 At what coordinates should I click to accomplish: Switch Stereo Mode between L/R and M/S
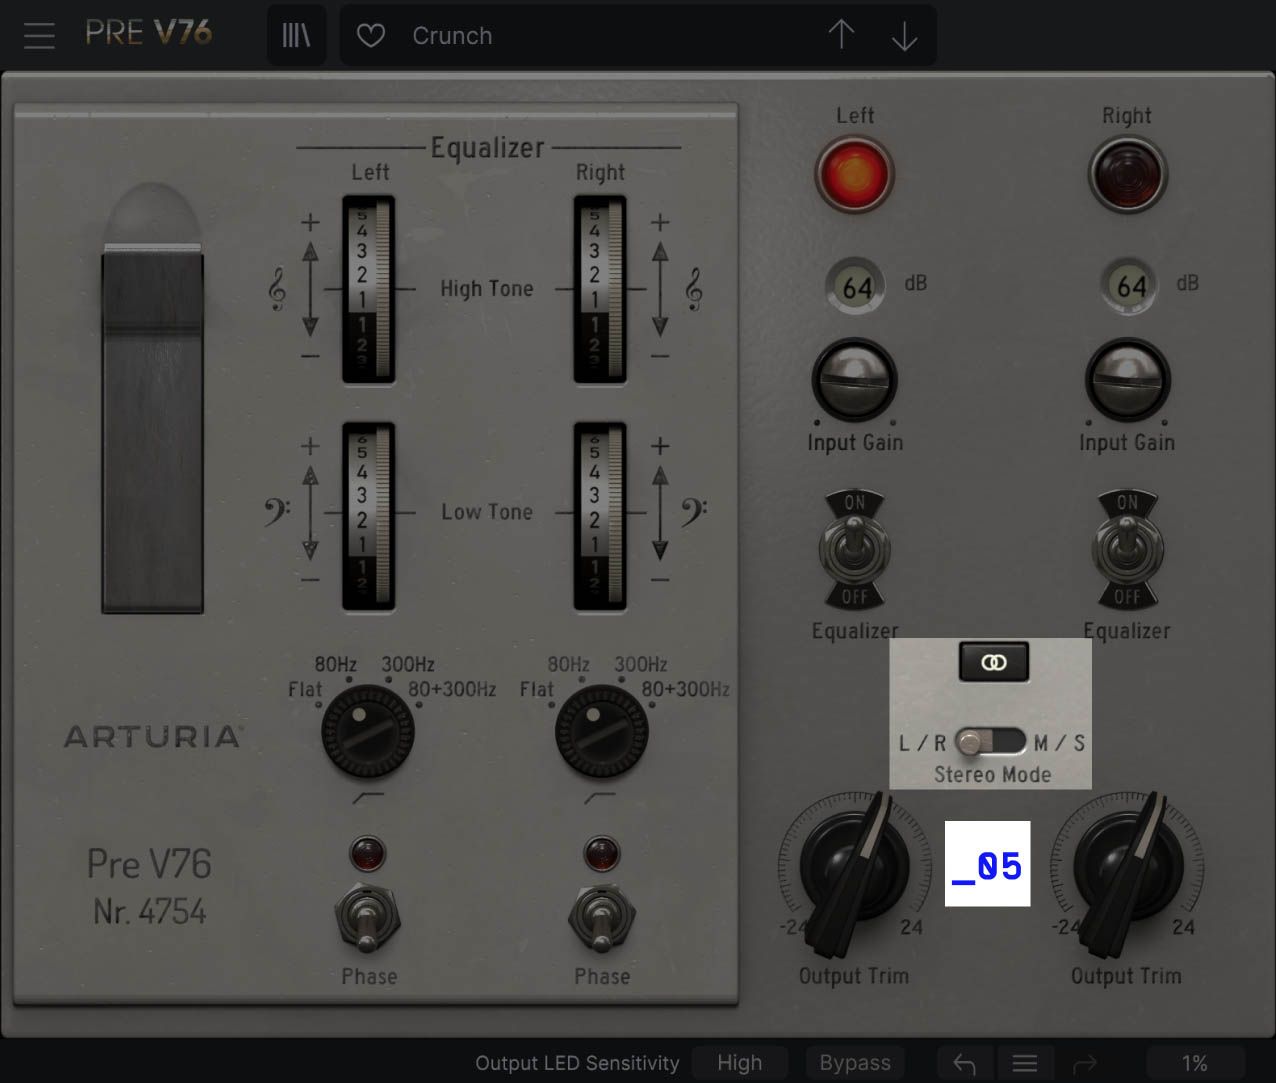point(990,742)
